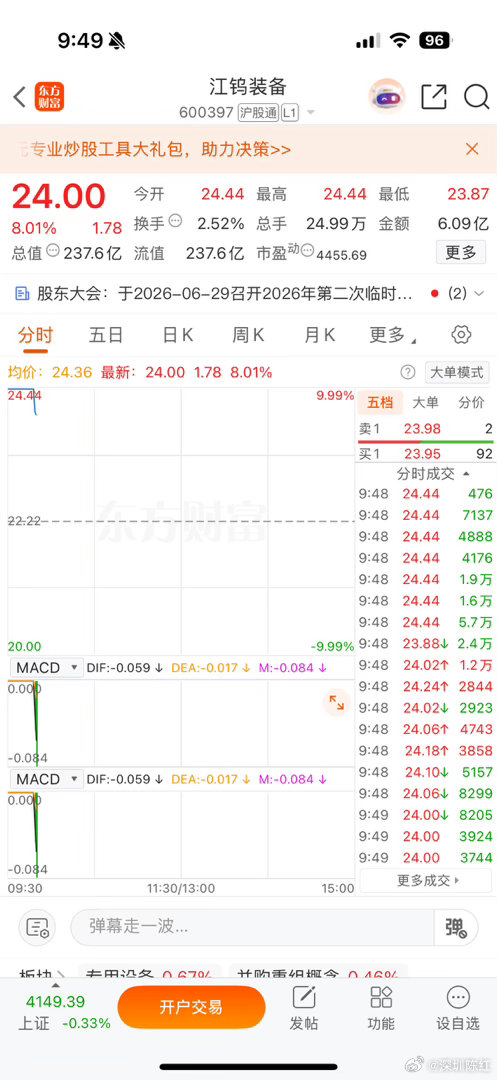Select the 大单 tab
497x1080 pixels.
(x=425, y=402)
